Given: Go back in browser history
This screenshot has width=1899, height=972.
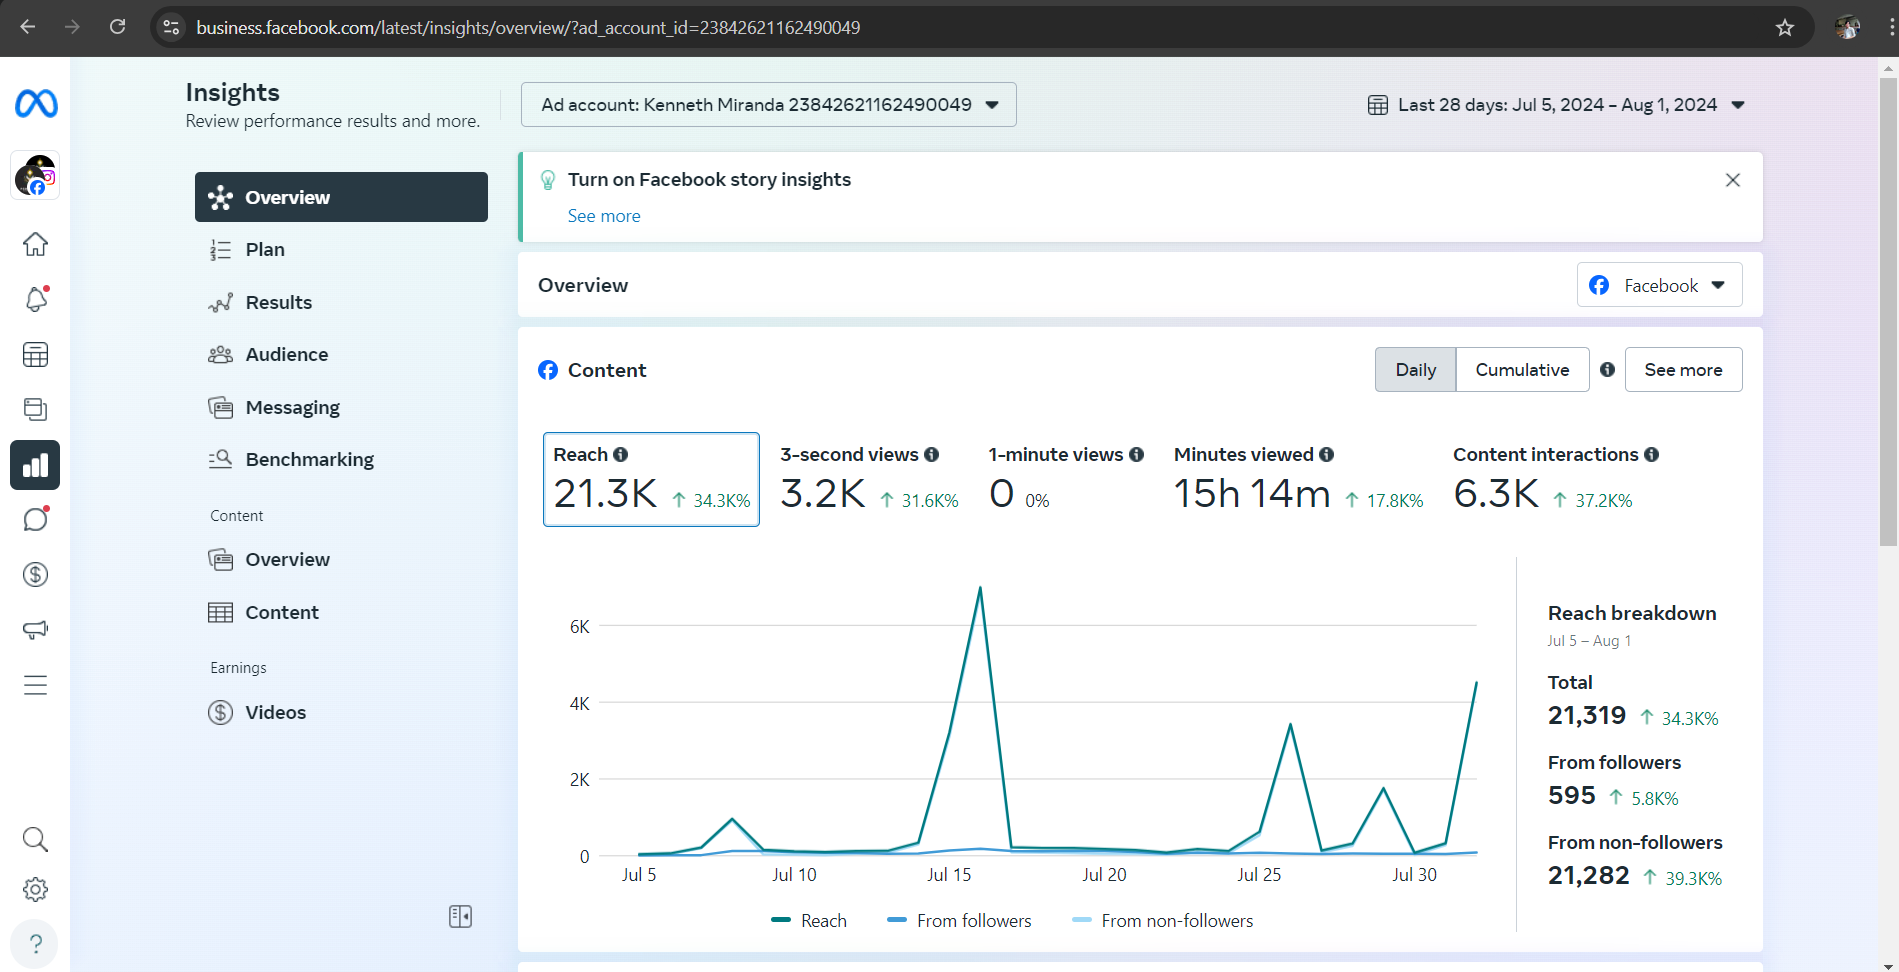Looking at the screenshot, I should click(28, 27).
